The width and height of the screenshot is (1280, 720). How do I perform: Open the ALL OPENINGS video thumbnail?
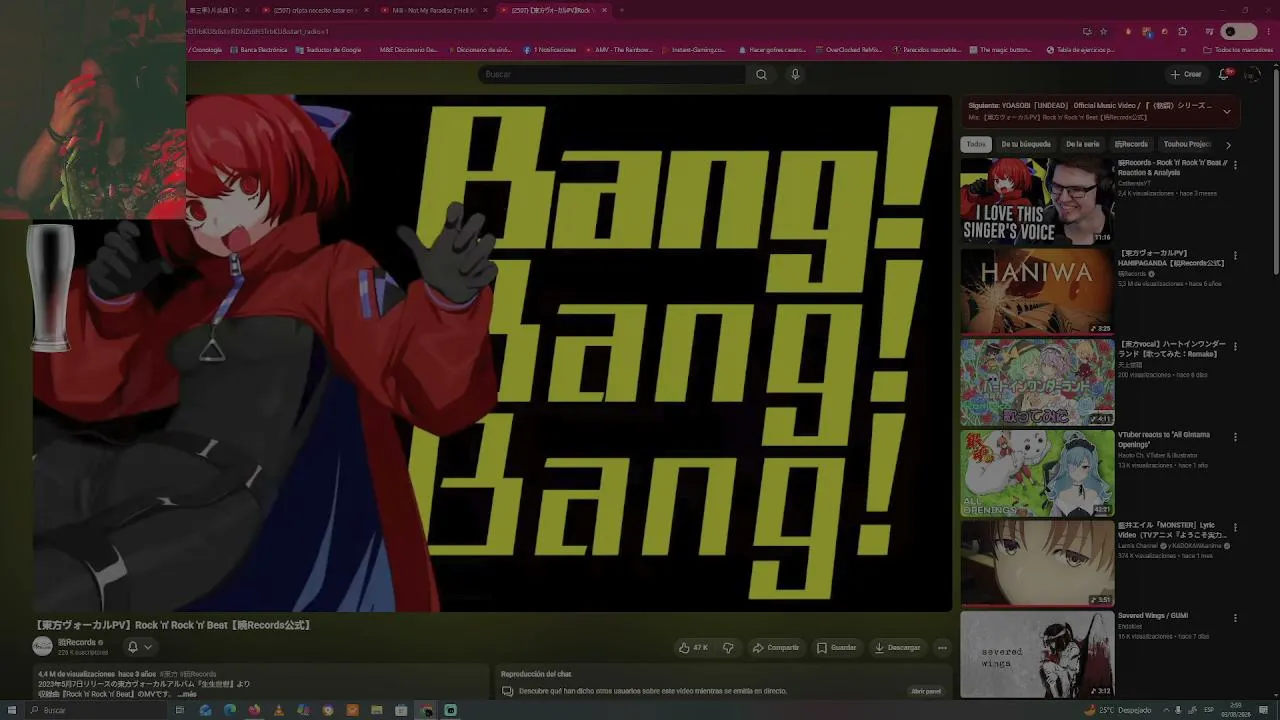click(x=1037, y=472)
